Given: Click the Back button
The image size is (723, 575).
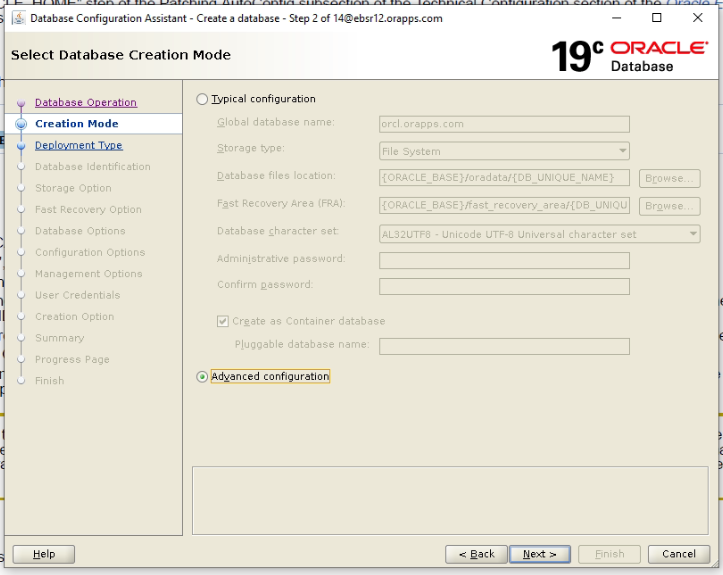Looking at the screenshot, I should pyautogui.click(x=476, y=554).
